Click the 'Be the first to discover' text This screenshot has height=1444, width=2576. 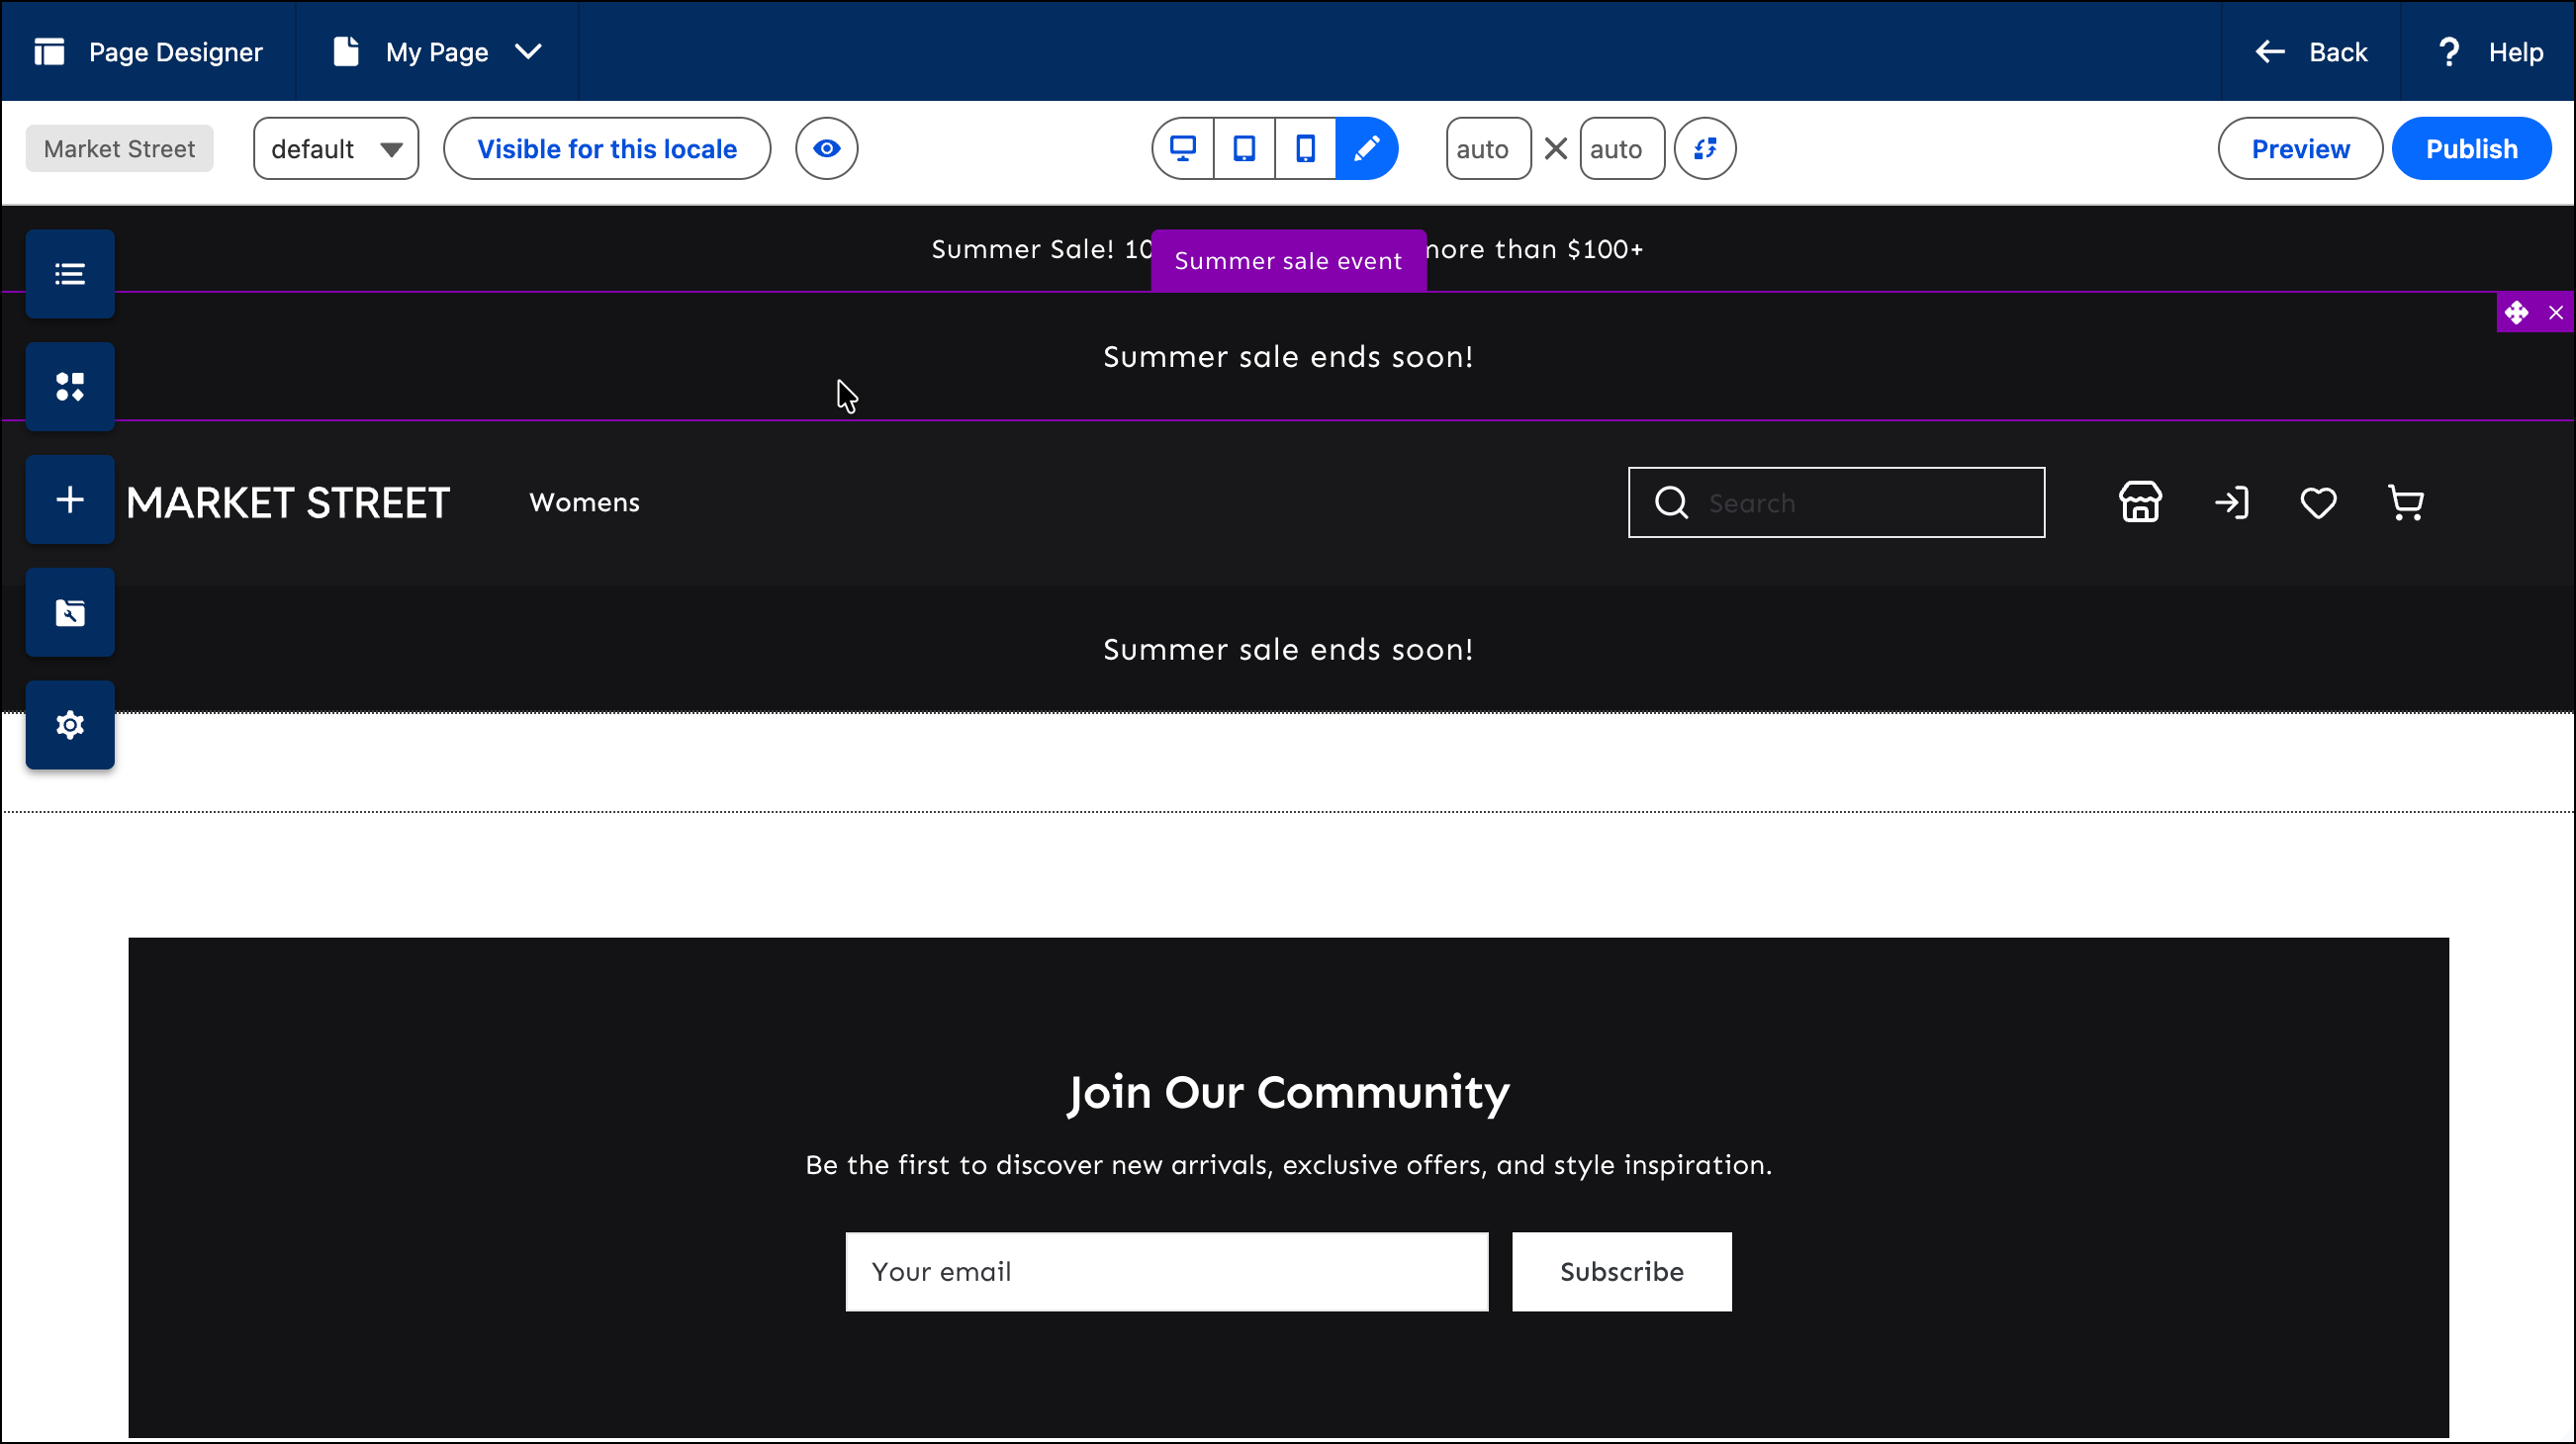1288,1165
